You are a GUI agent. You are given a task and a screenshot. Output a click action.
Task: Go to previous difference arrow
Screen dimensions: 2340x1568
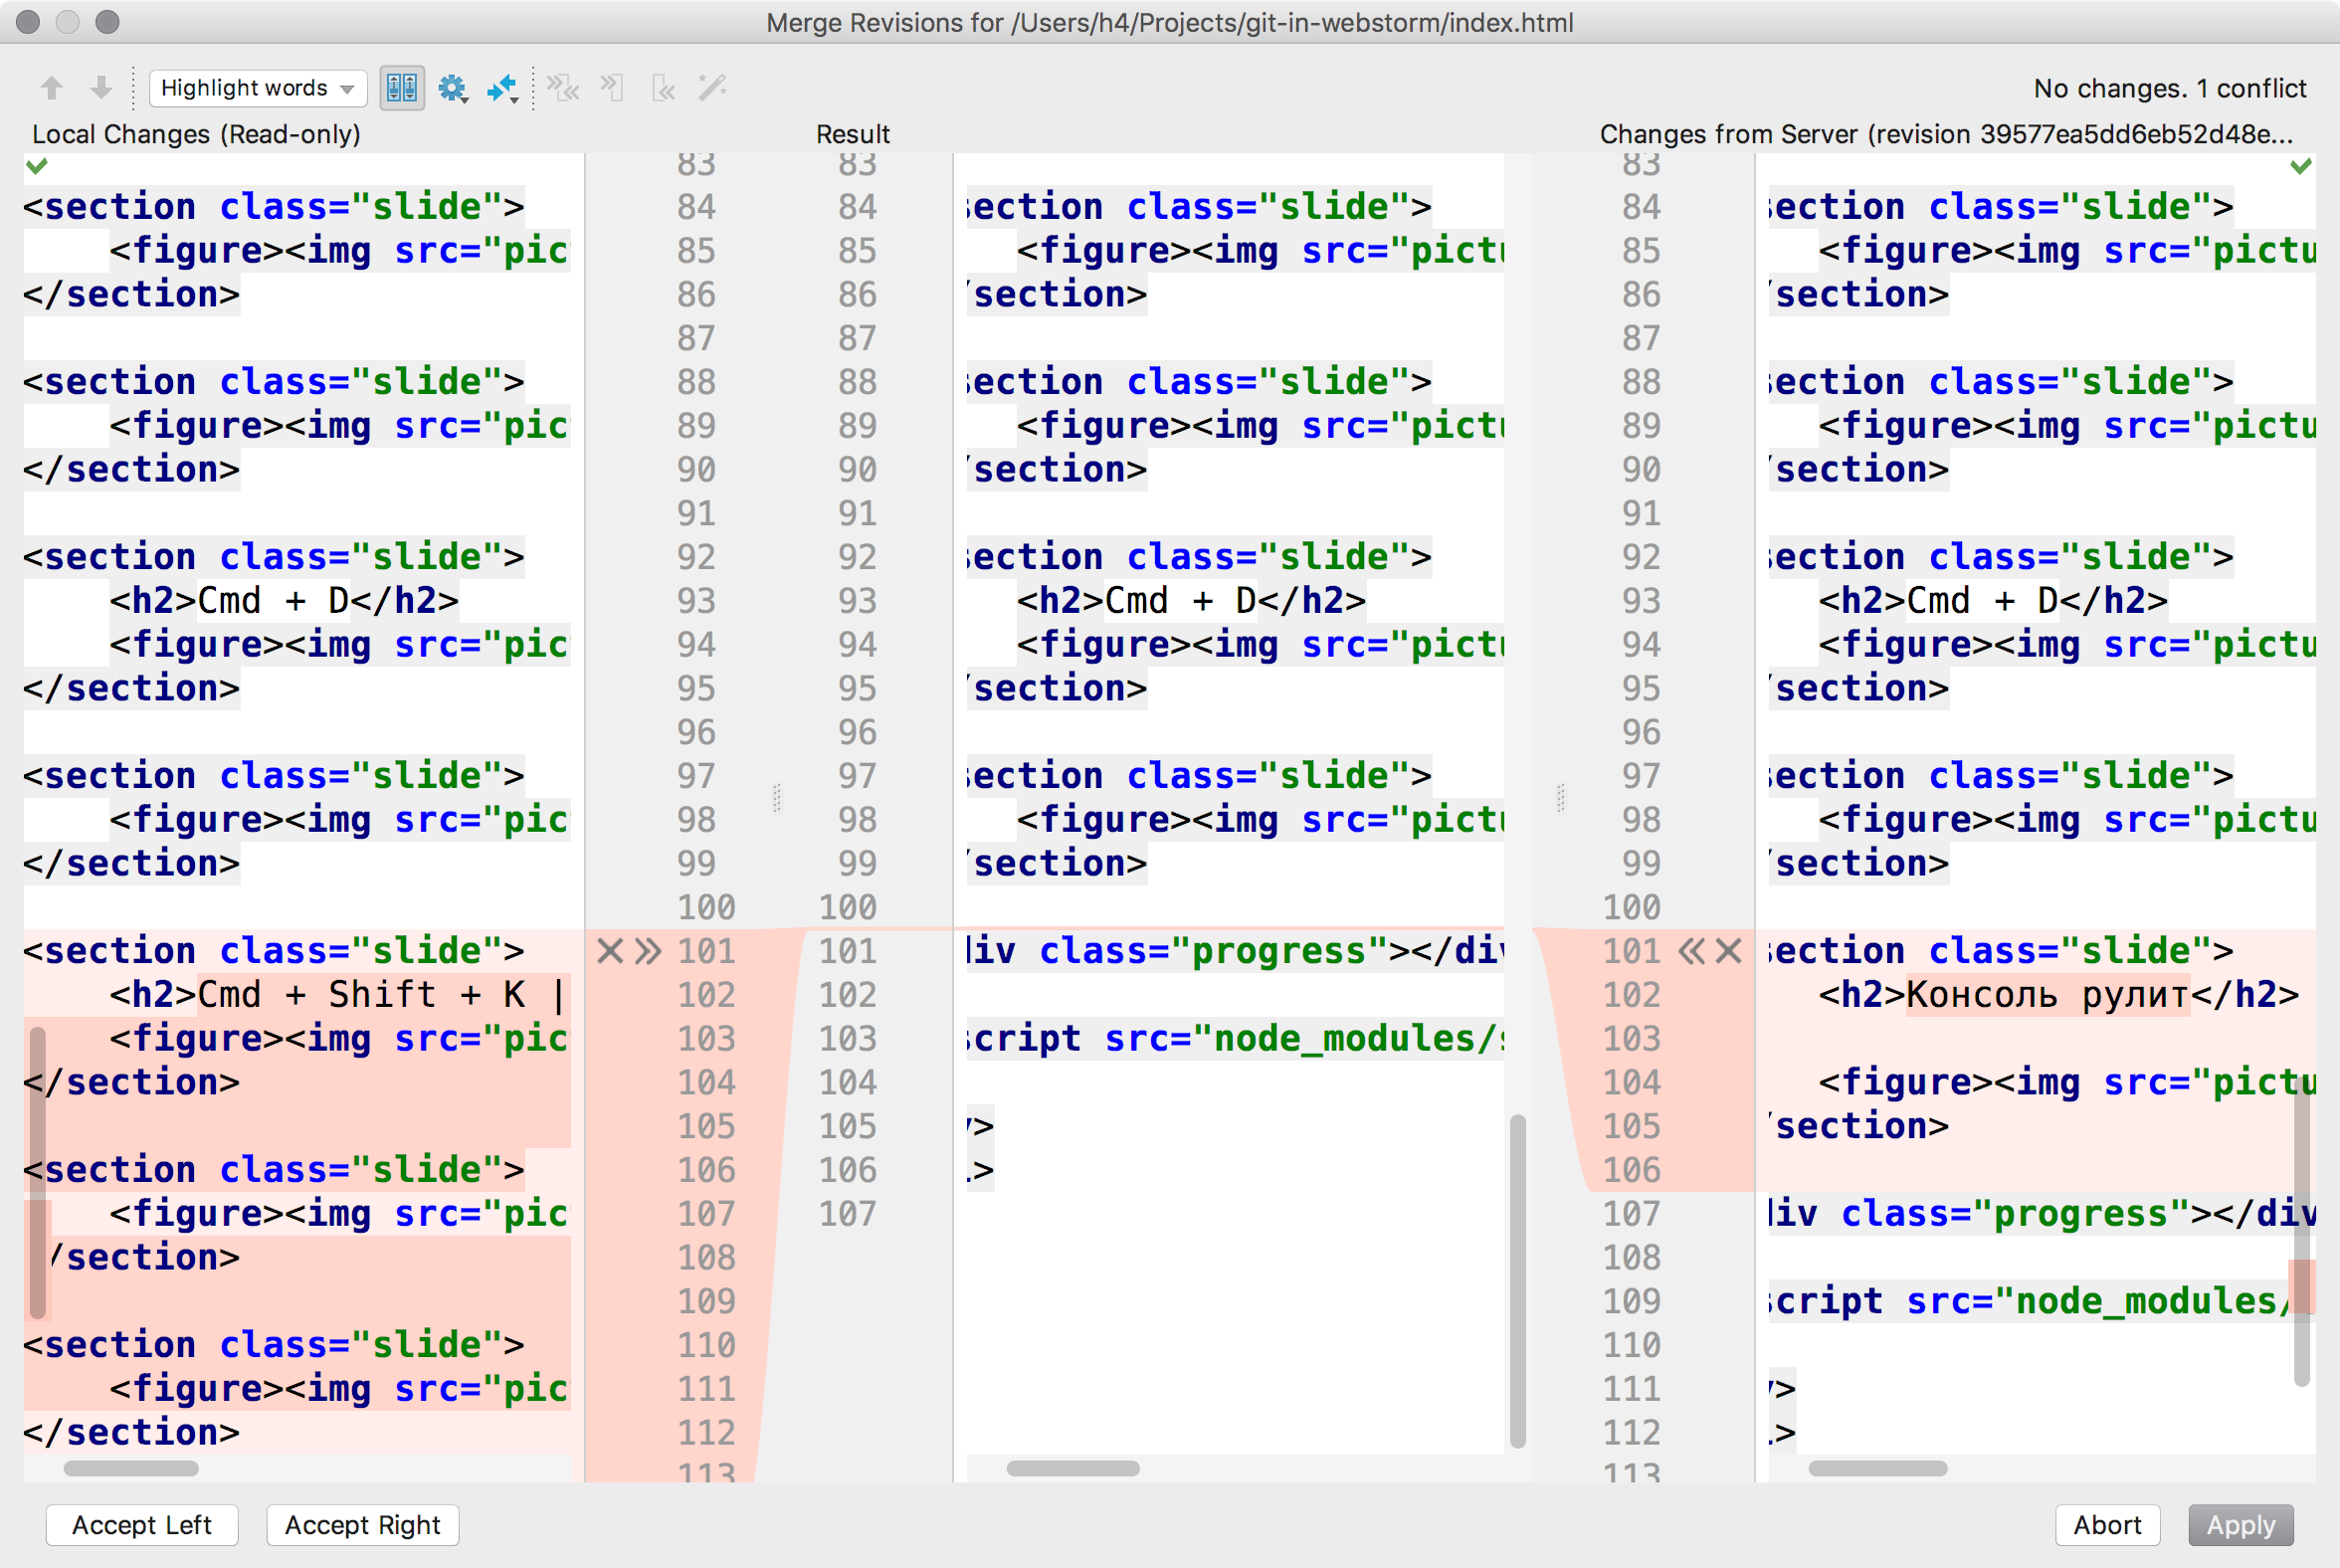(52, 88)
